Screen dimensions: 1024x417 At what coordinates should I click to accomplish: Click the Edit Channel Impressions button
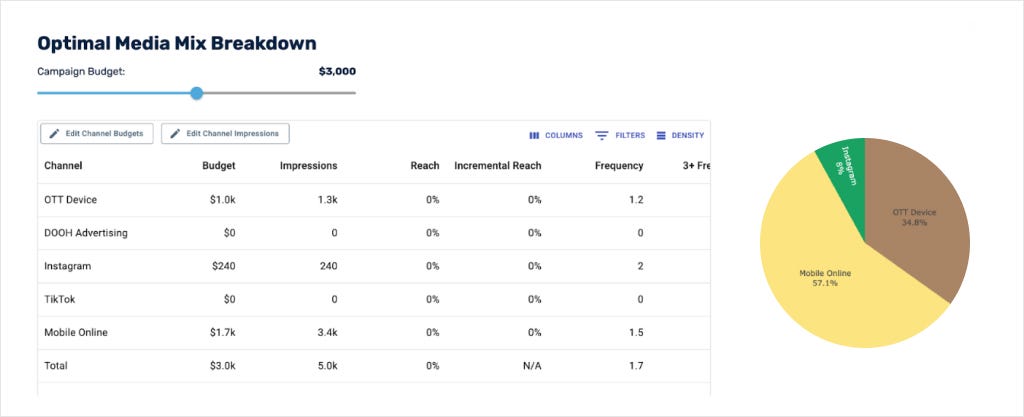[225, 134]
